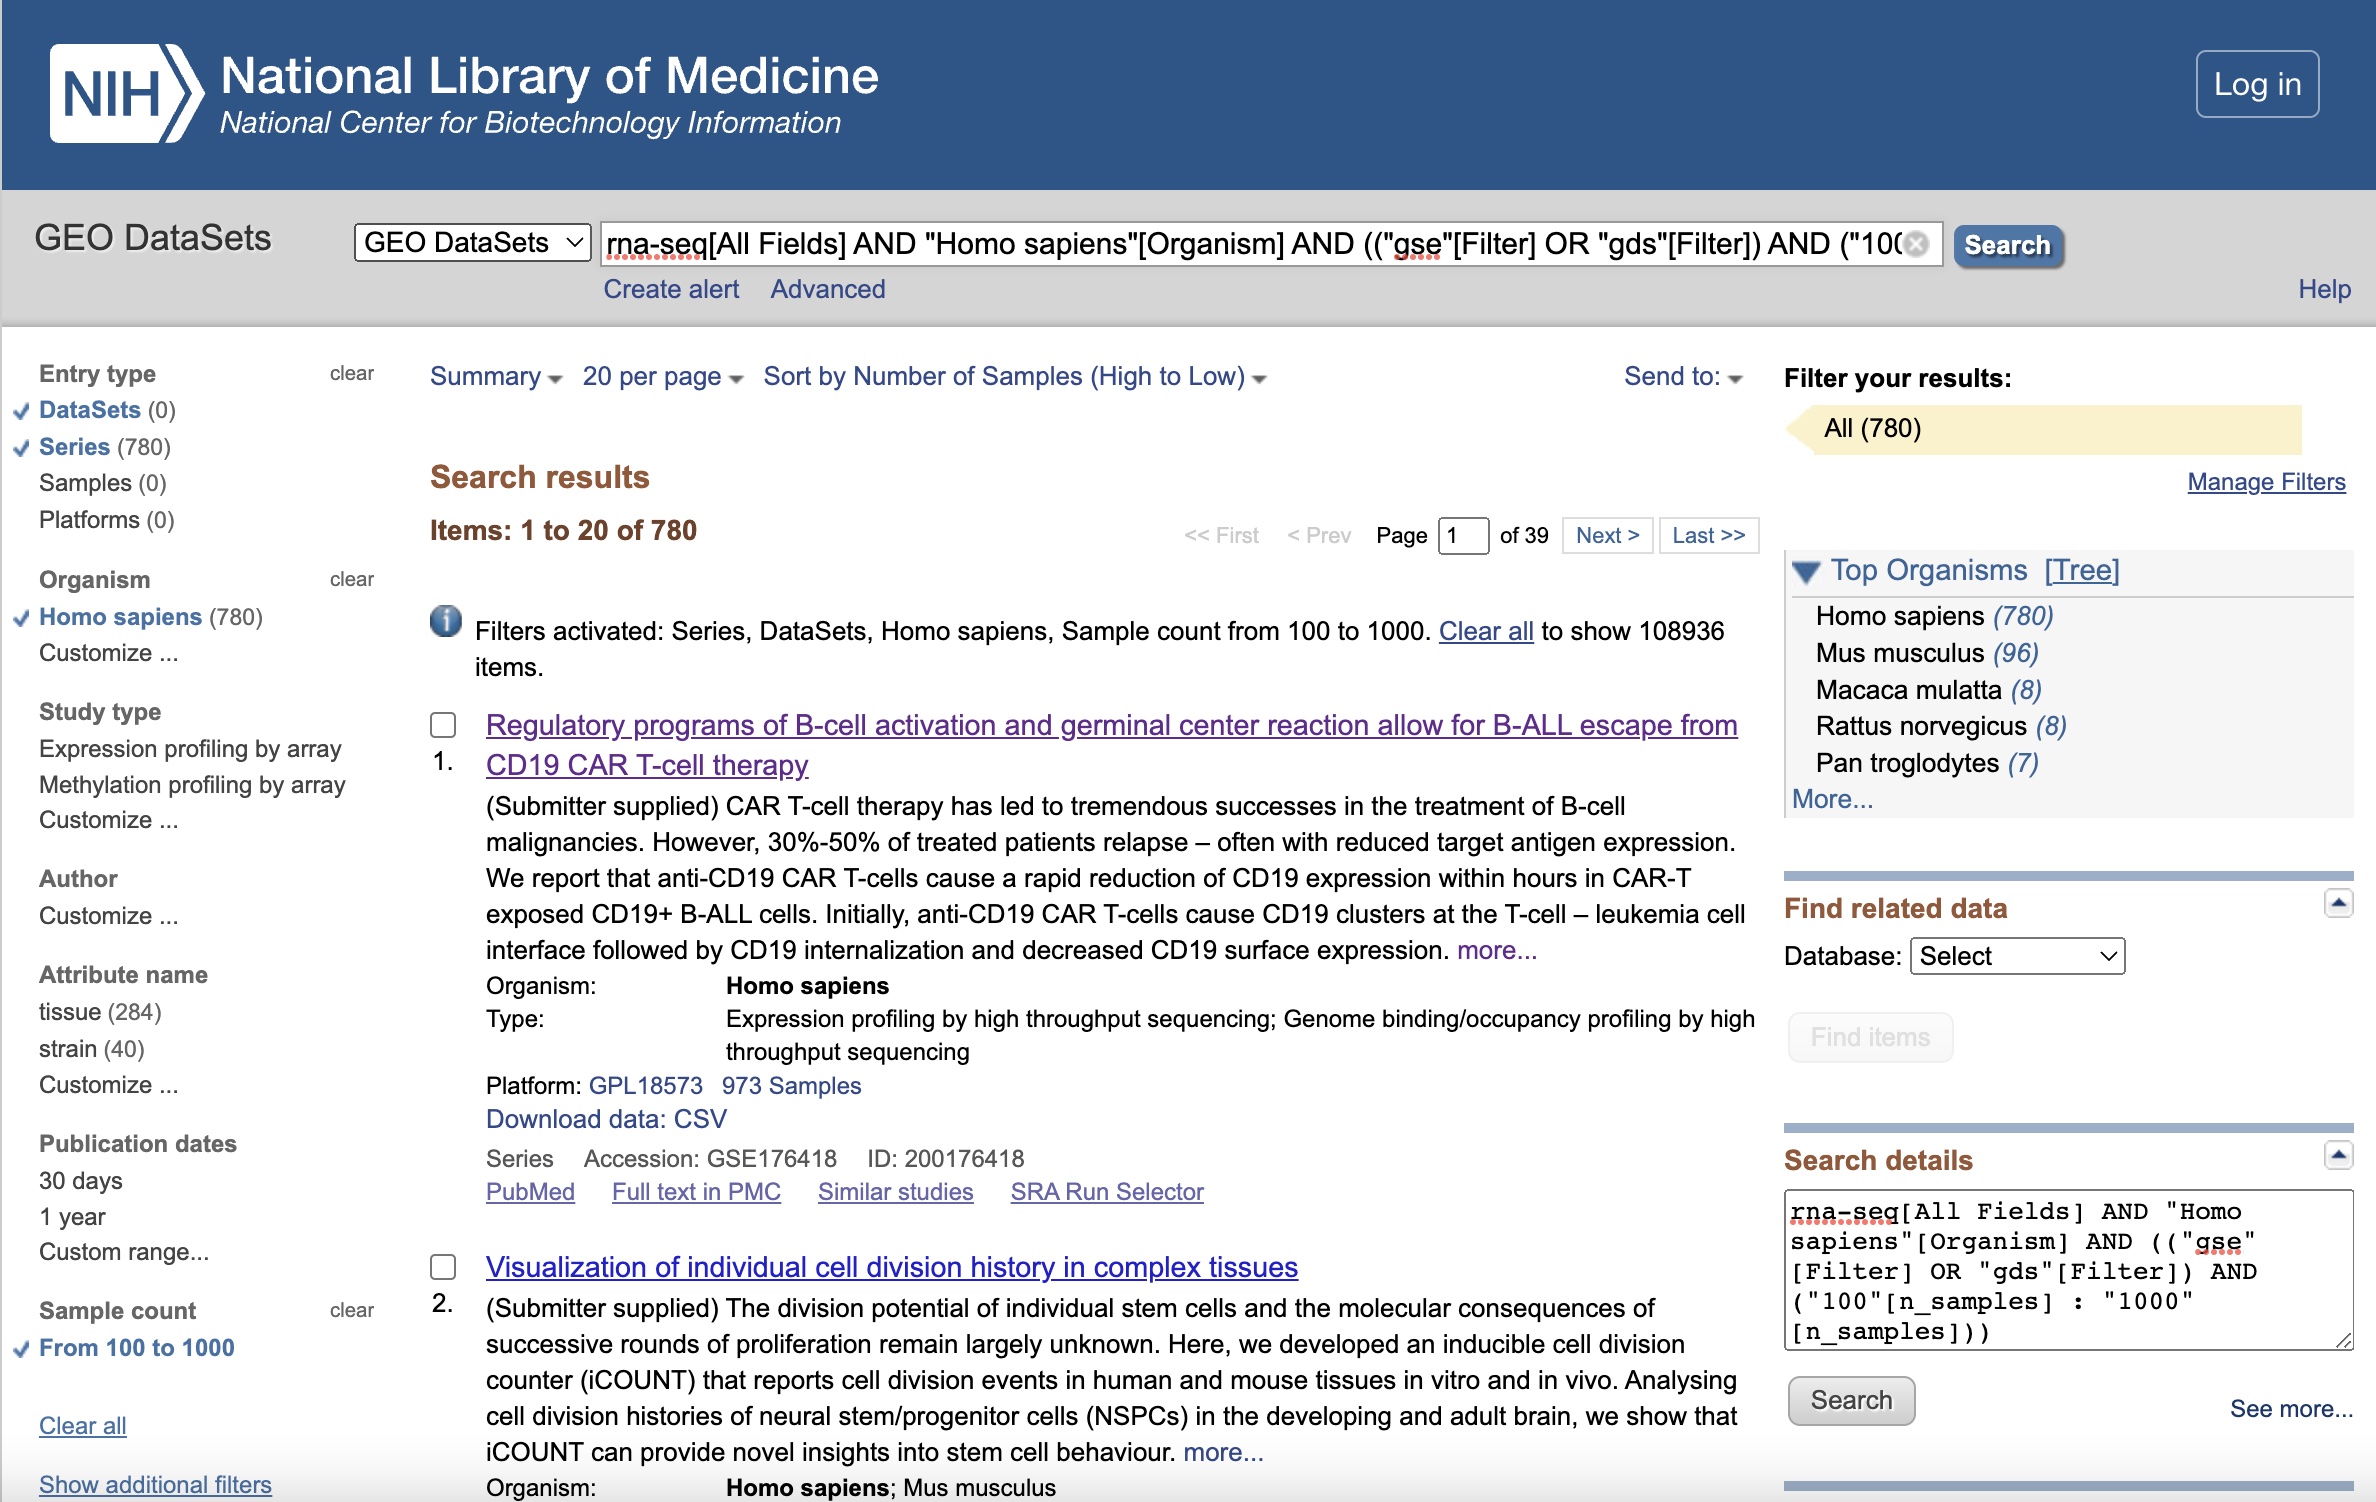Viewport: 2376px width, 1502px height.
Task: Click the Similar studies link
Action: click(x=893, y=1192)
